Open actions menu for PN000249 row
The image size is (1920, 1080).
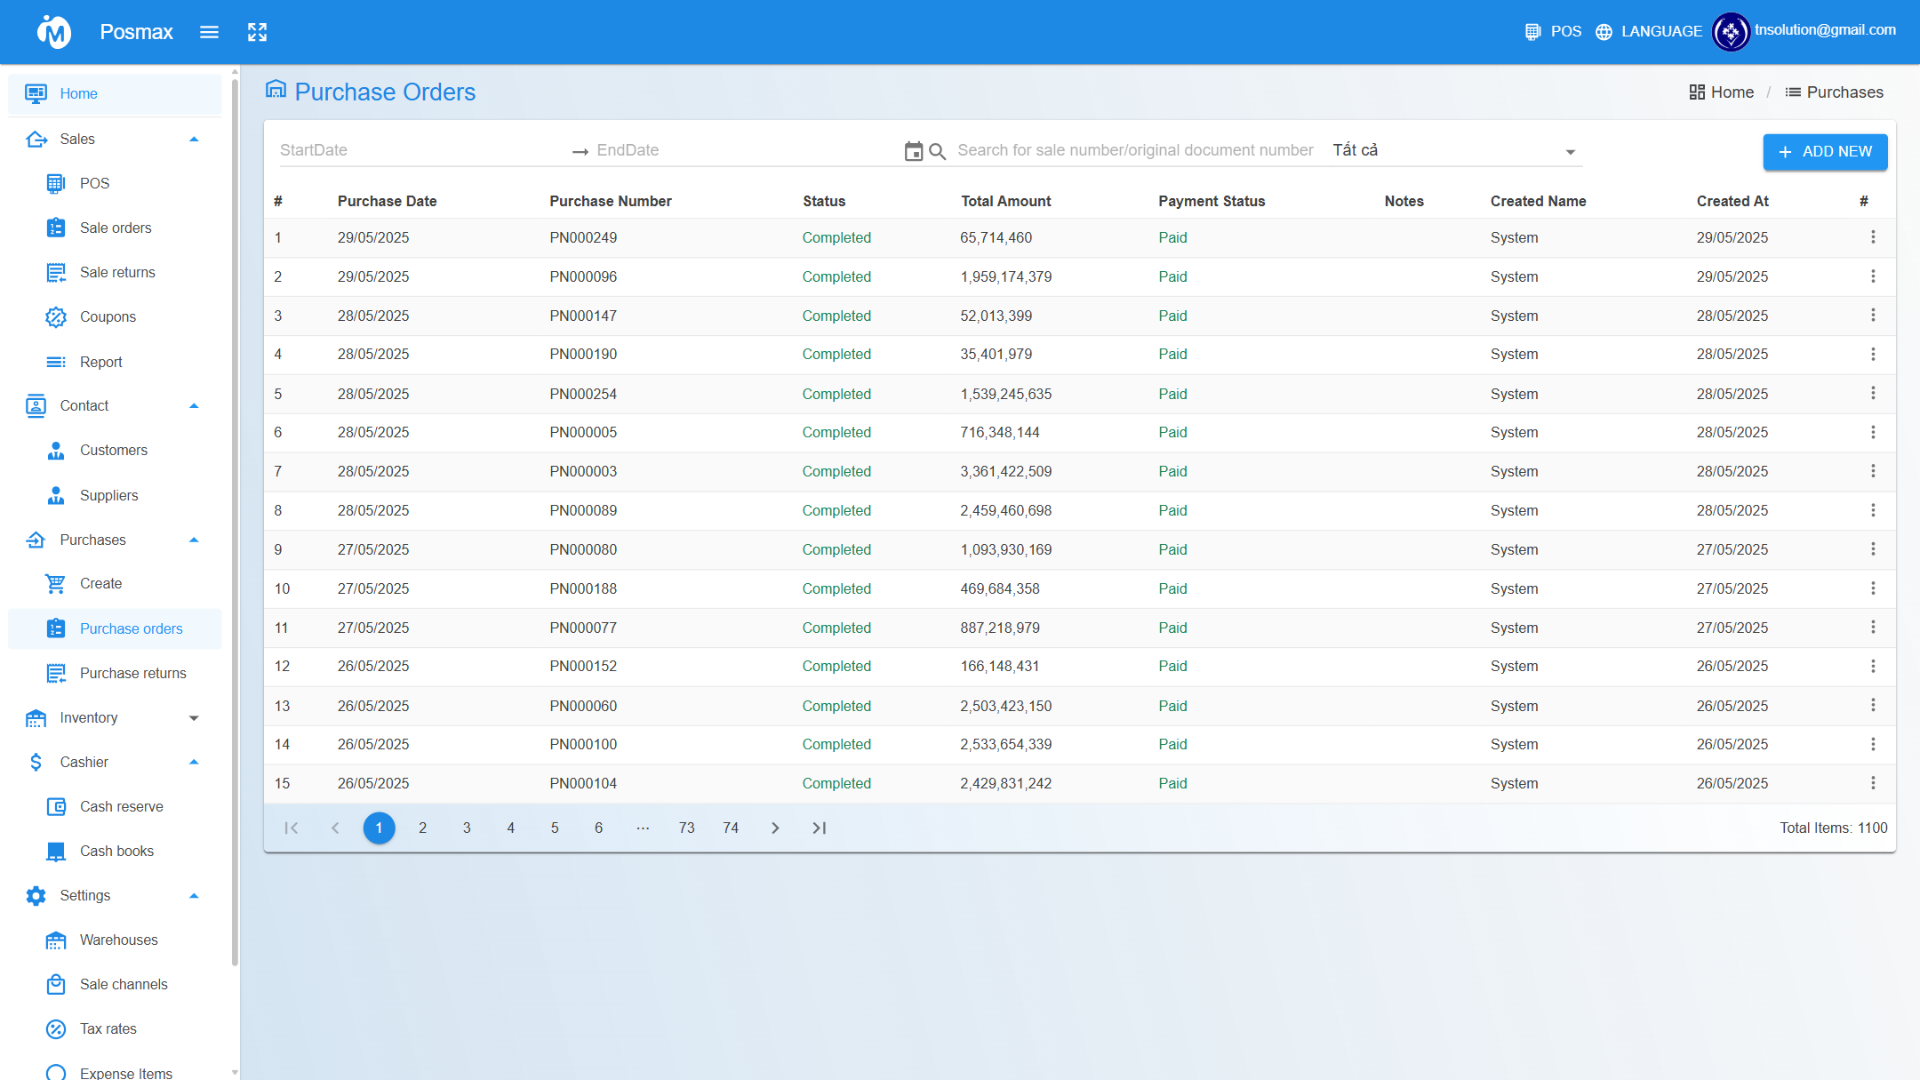[1872, 238]
